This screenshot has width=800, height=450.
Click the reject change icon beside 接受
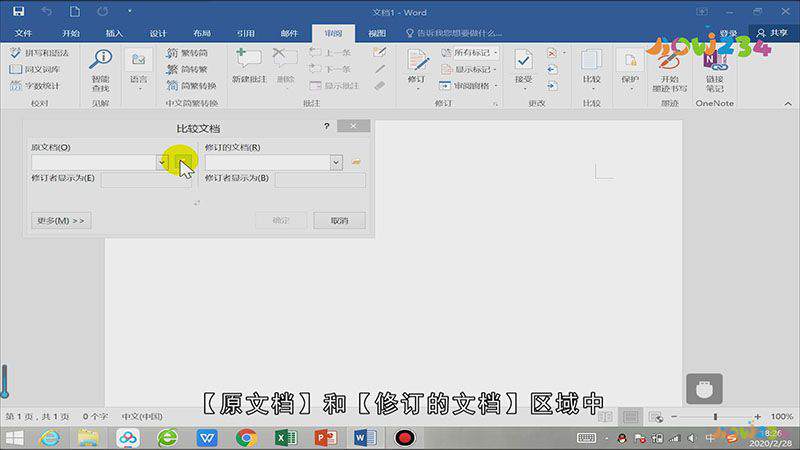[x=552, y=53]
